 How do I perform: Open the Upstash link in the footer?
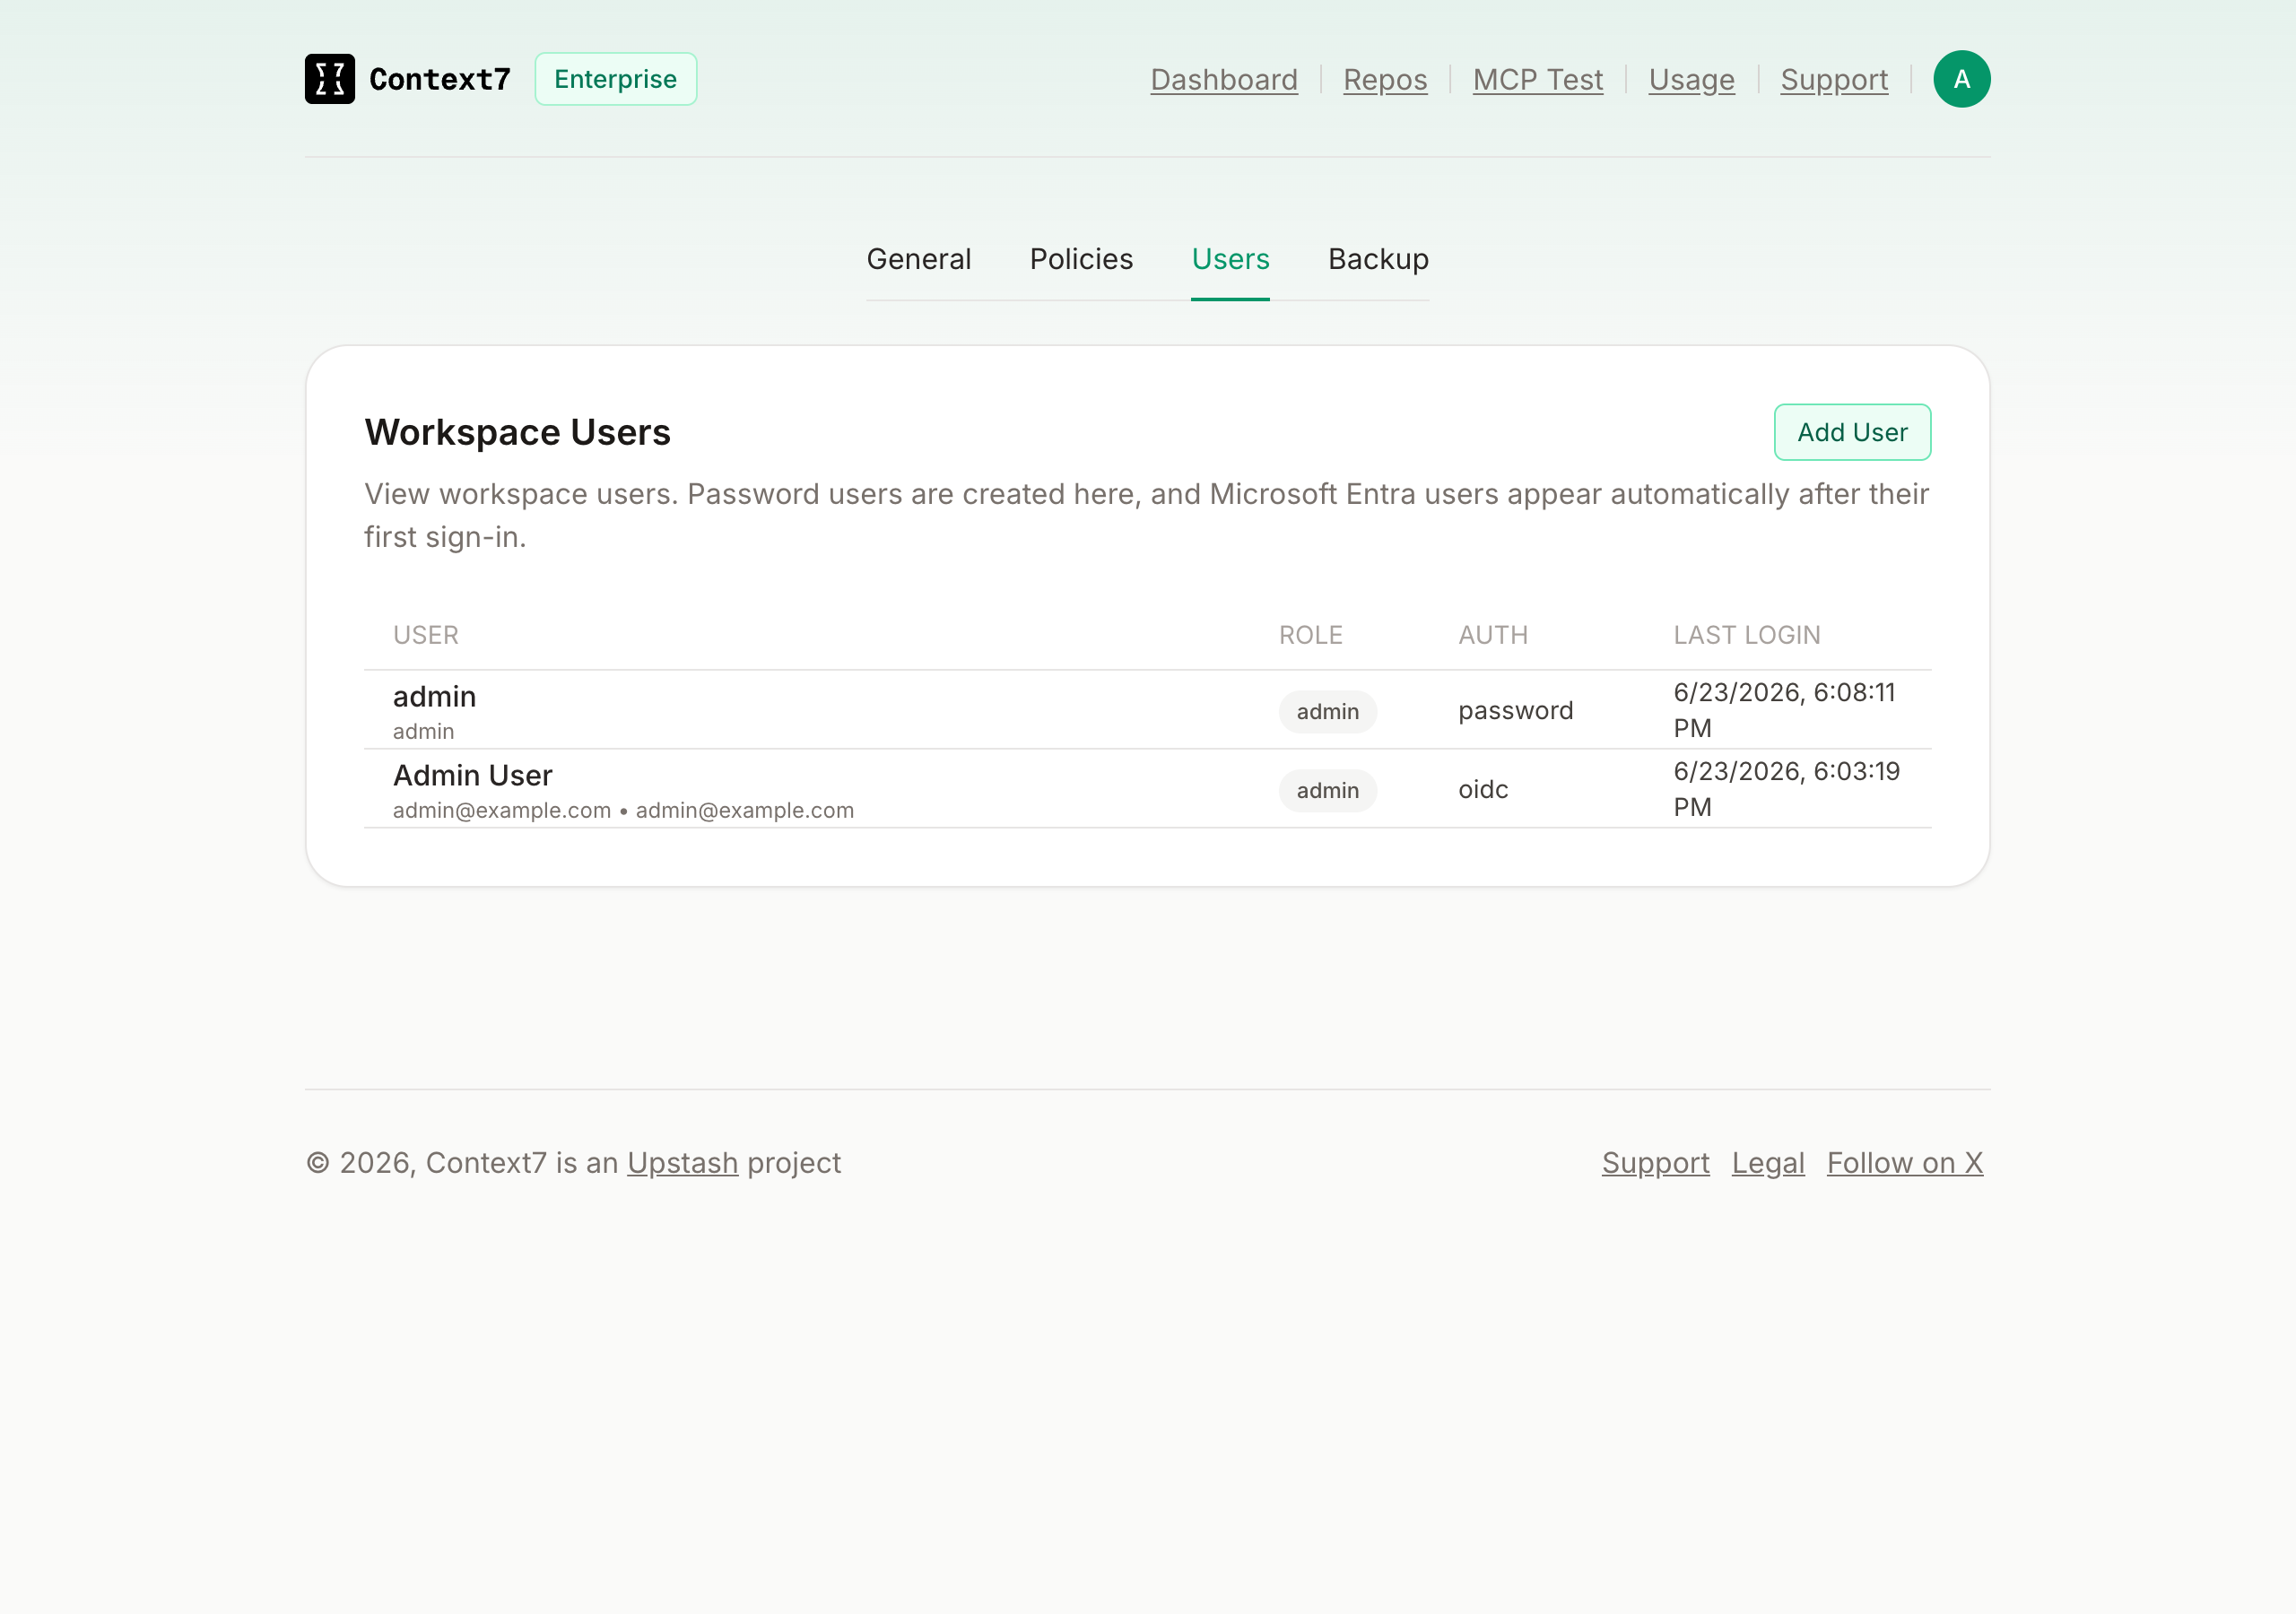click(682, 1162)
